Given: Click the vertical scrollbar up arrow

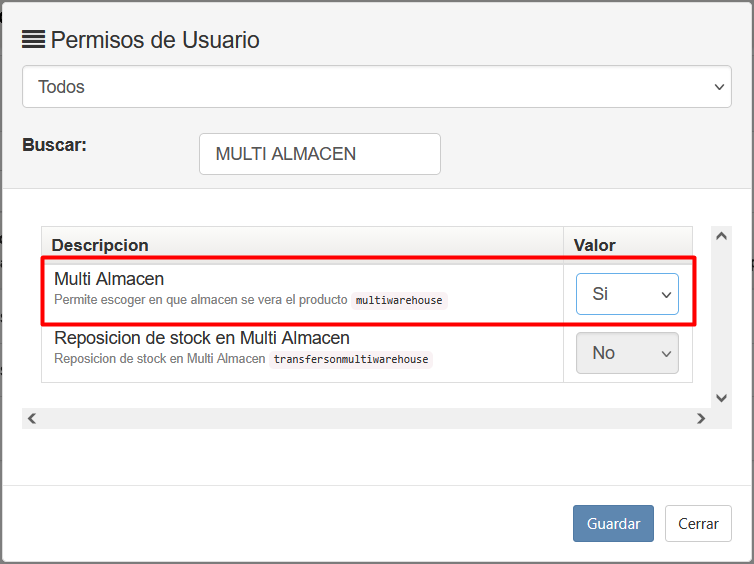Looking at the screenshot, I should pyautogui.click(x=720, y=235).
